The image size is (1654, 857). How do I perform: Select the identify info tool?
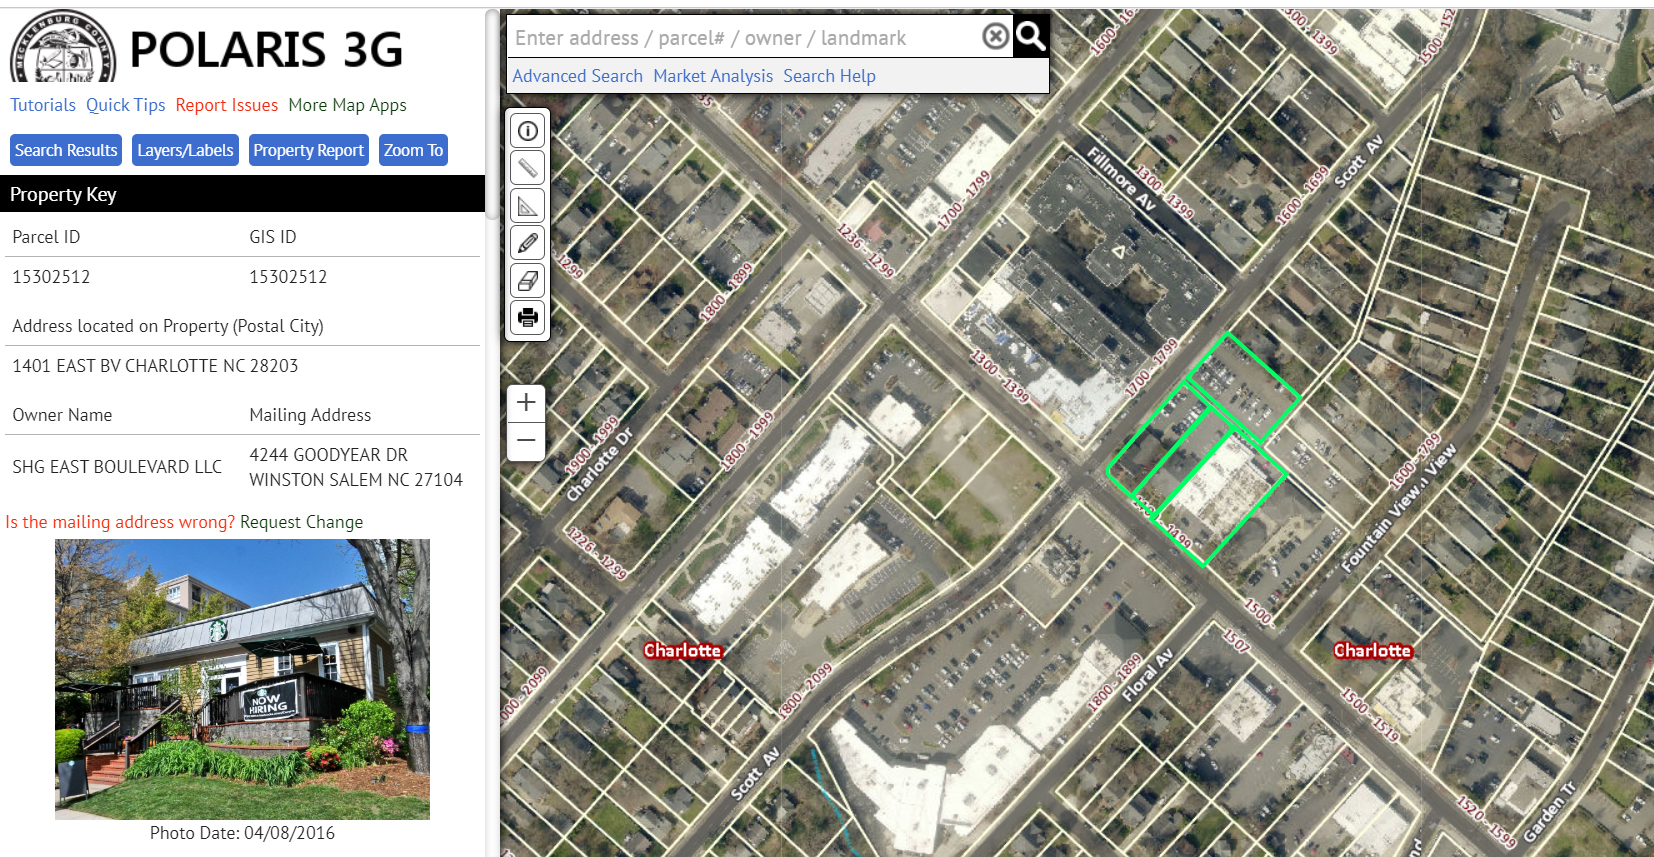click(528, 131)
